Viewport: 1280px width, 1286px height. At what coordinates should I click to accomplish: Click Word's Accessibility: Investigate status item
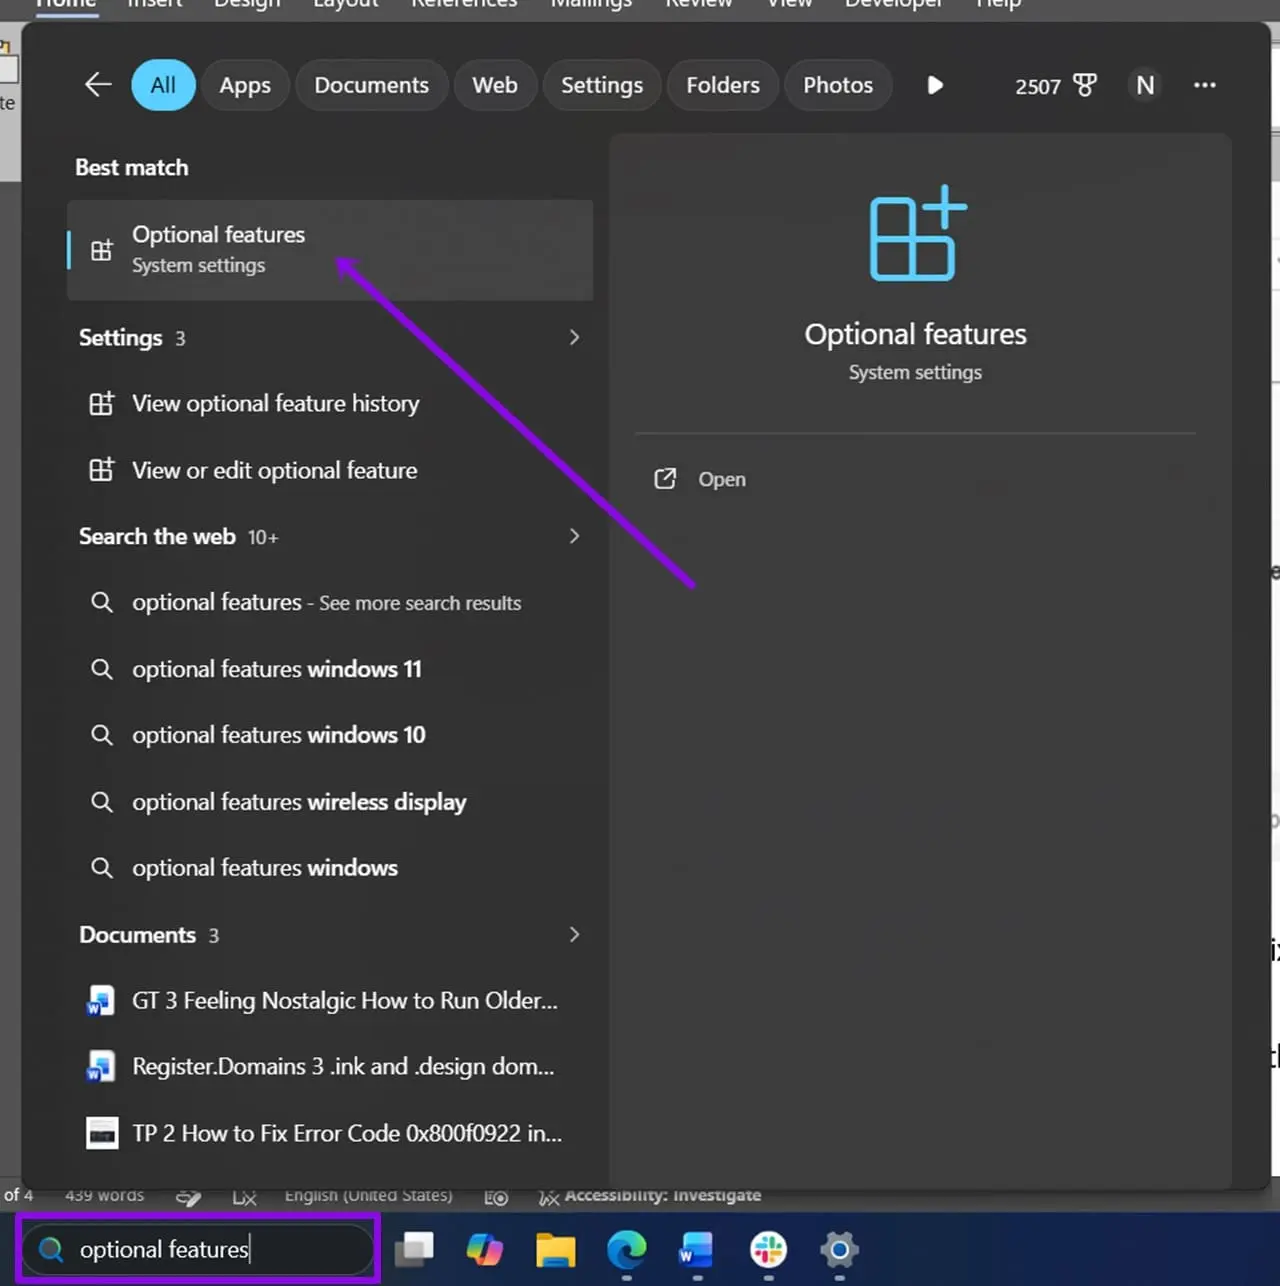coord(650,1196)
